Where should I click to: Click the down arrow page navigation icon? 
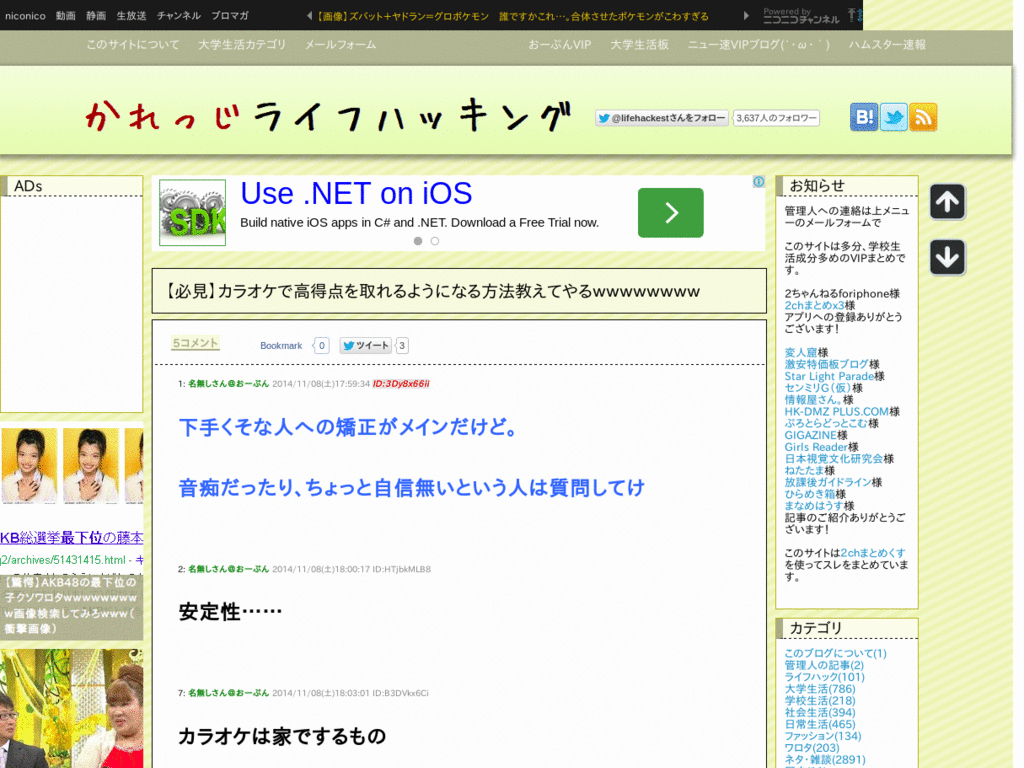tap(947, 258)
